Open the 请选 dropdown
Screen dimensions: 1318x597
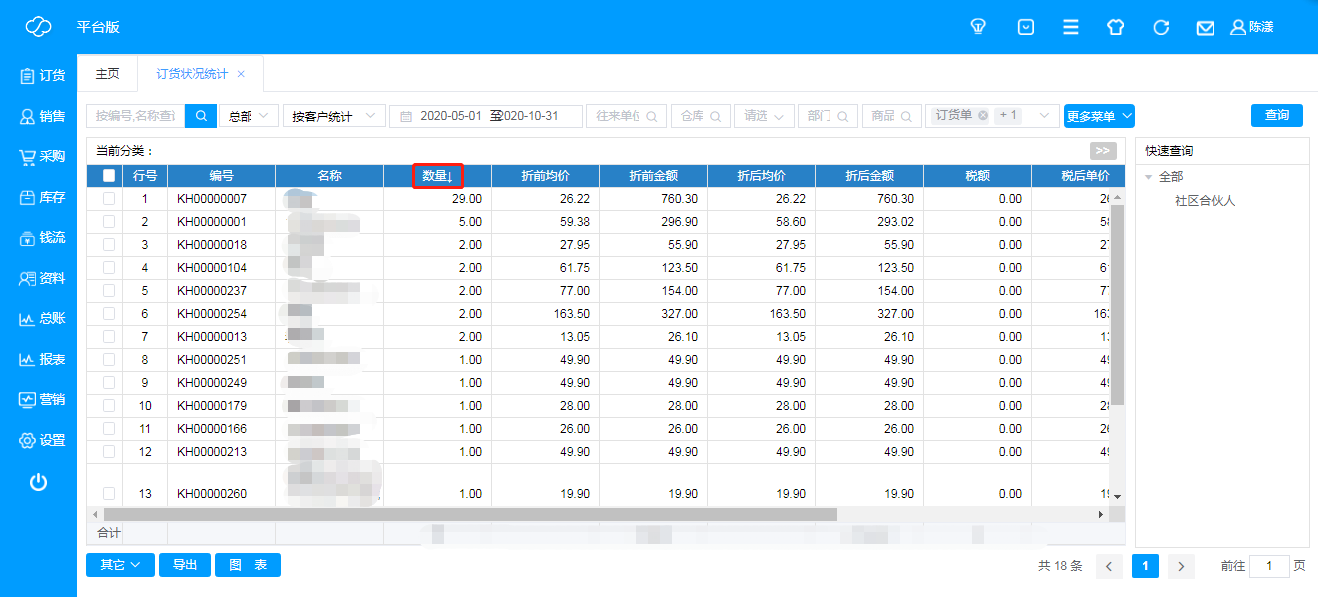[764, 116]
